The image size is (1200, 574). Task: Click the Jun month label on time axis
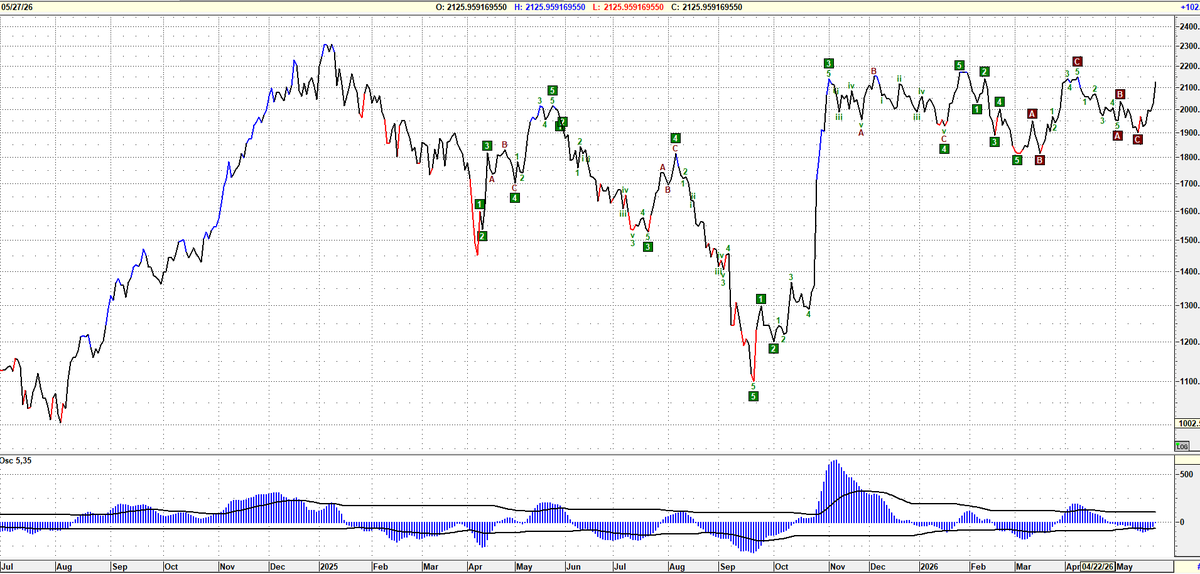pos(574,567)
